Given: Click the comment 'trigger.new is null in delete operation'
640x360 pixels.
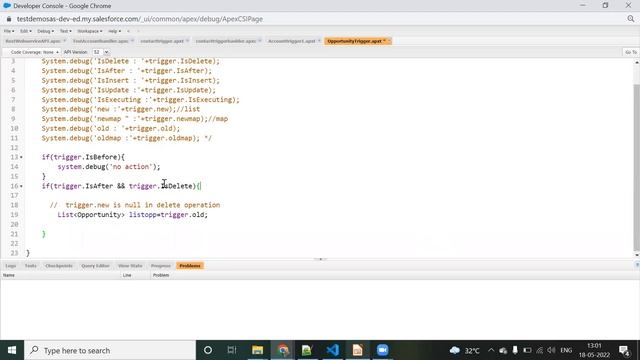Looking at the screenshot, I should [x=142, y=205].
